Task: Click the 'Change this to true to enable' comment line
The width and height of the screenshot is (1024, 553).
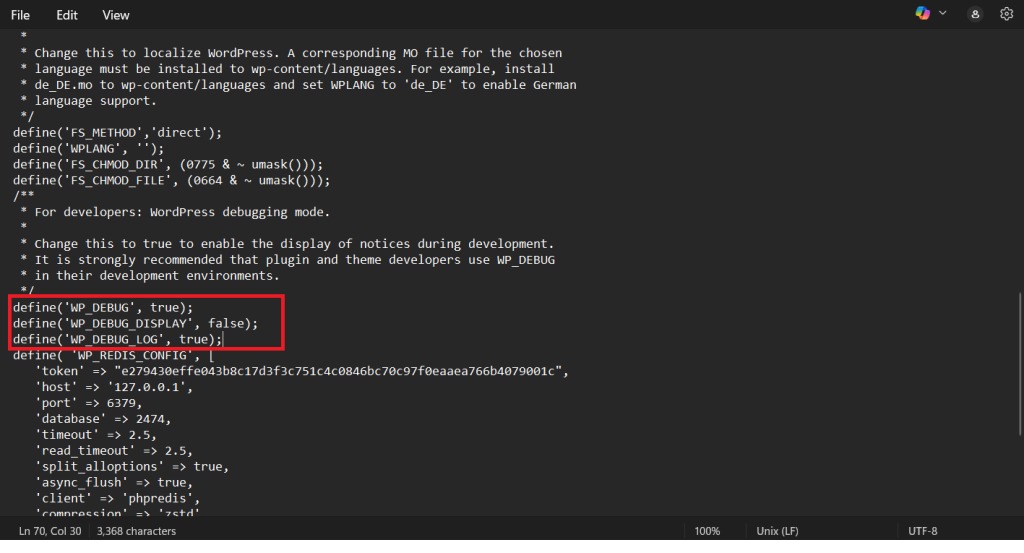Action: (x=287, y=244)
